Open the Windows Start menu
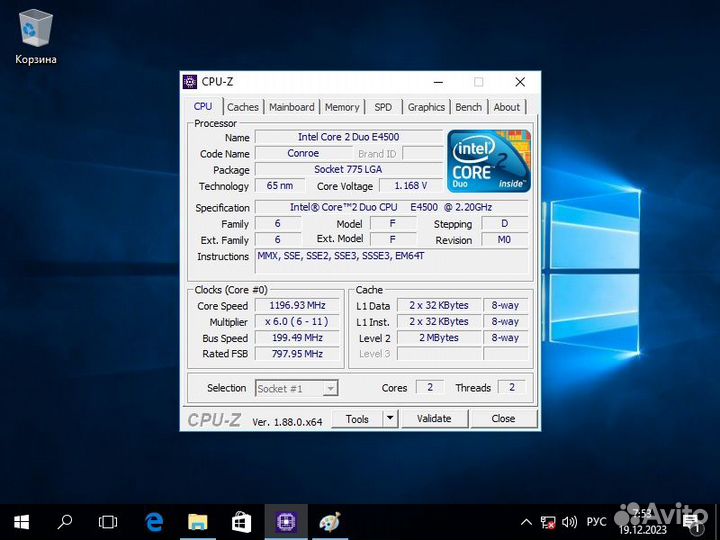Viewport: 720px width, 540px height. [x=21, y=522]
